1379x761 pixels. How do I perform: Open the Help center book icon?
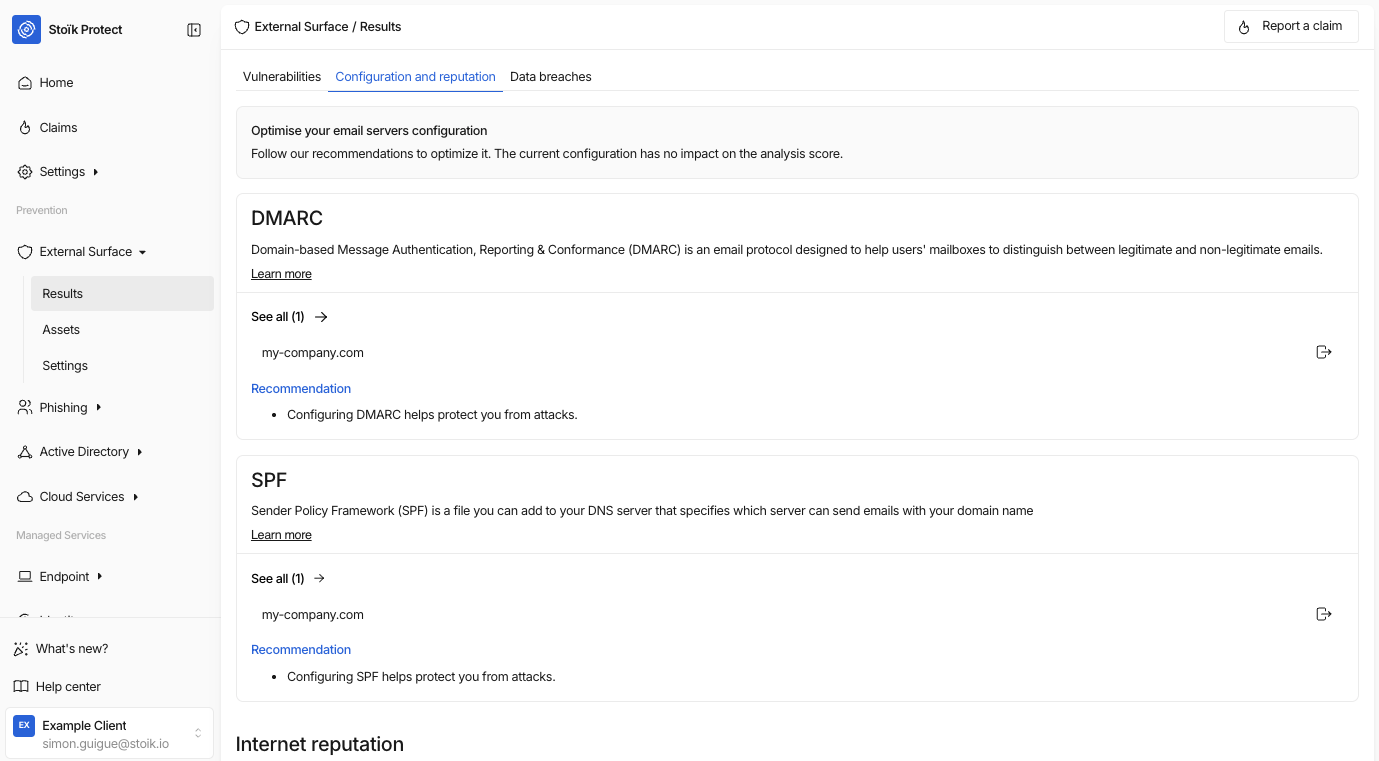(x=21, y=687)
